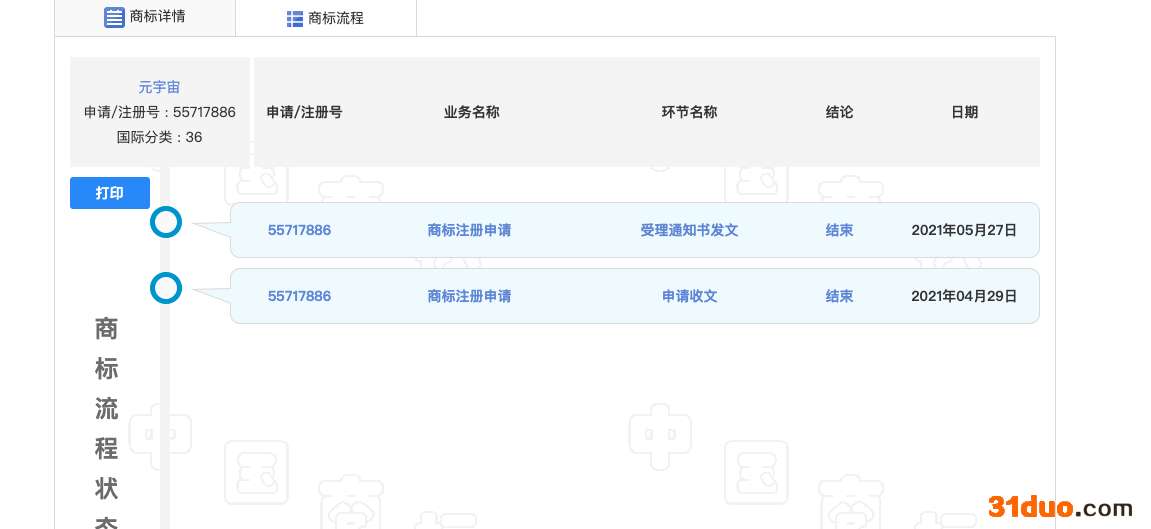This screenshot has width=1151, height=529.
Task: Click 55717886 in the 受理通知书发文 row
Action: (x=299, y=230)
